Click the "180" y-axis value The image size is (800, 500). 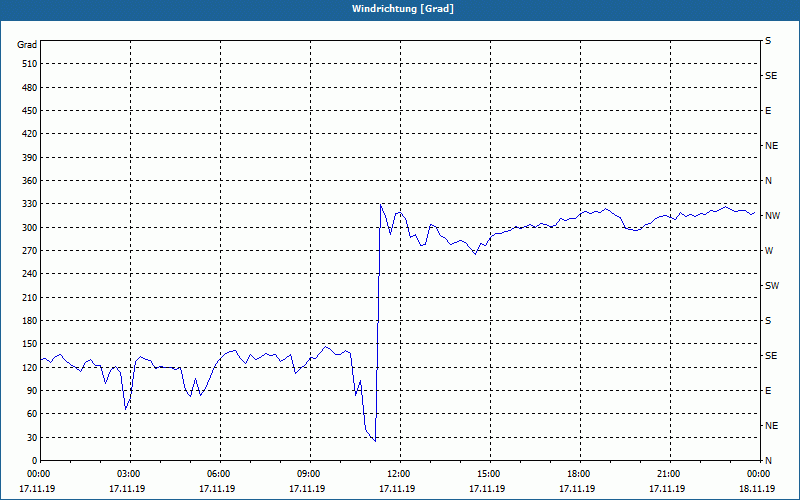(30, 321)
